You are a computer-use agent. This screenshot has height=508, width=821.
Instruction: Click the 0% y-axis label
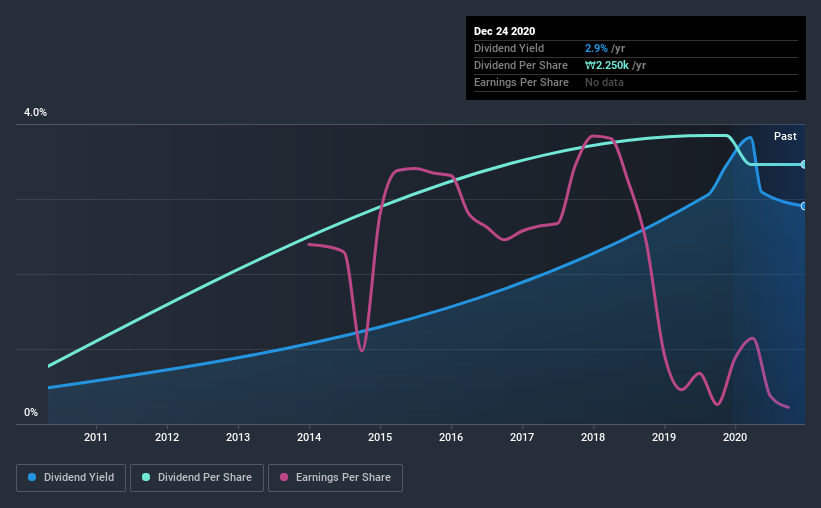click(x=31, y=412)
